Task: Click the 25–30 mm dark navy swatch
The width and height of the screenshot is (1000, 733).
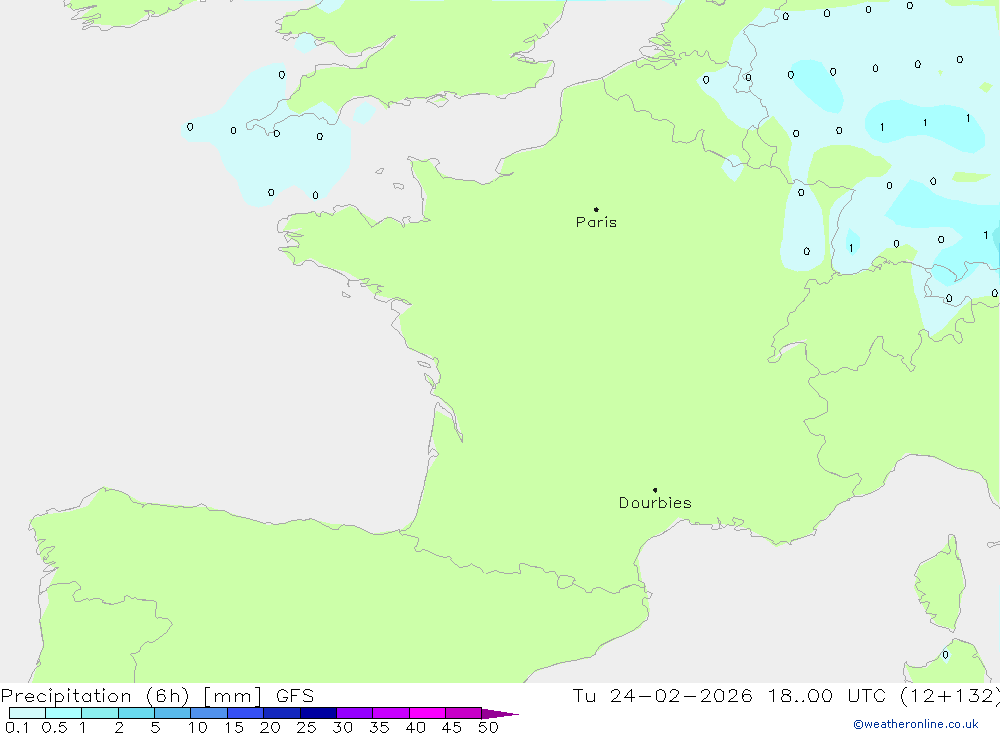Action: click(x=318, y=714)
